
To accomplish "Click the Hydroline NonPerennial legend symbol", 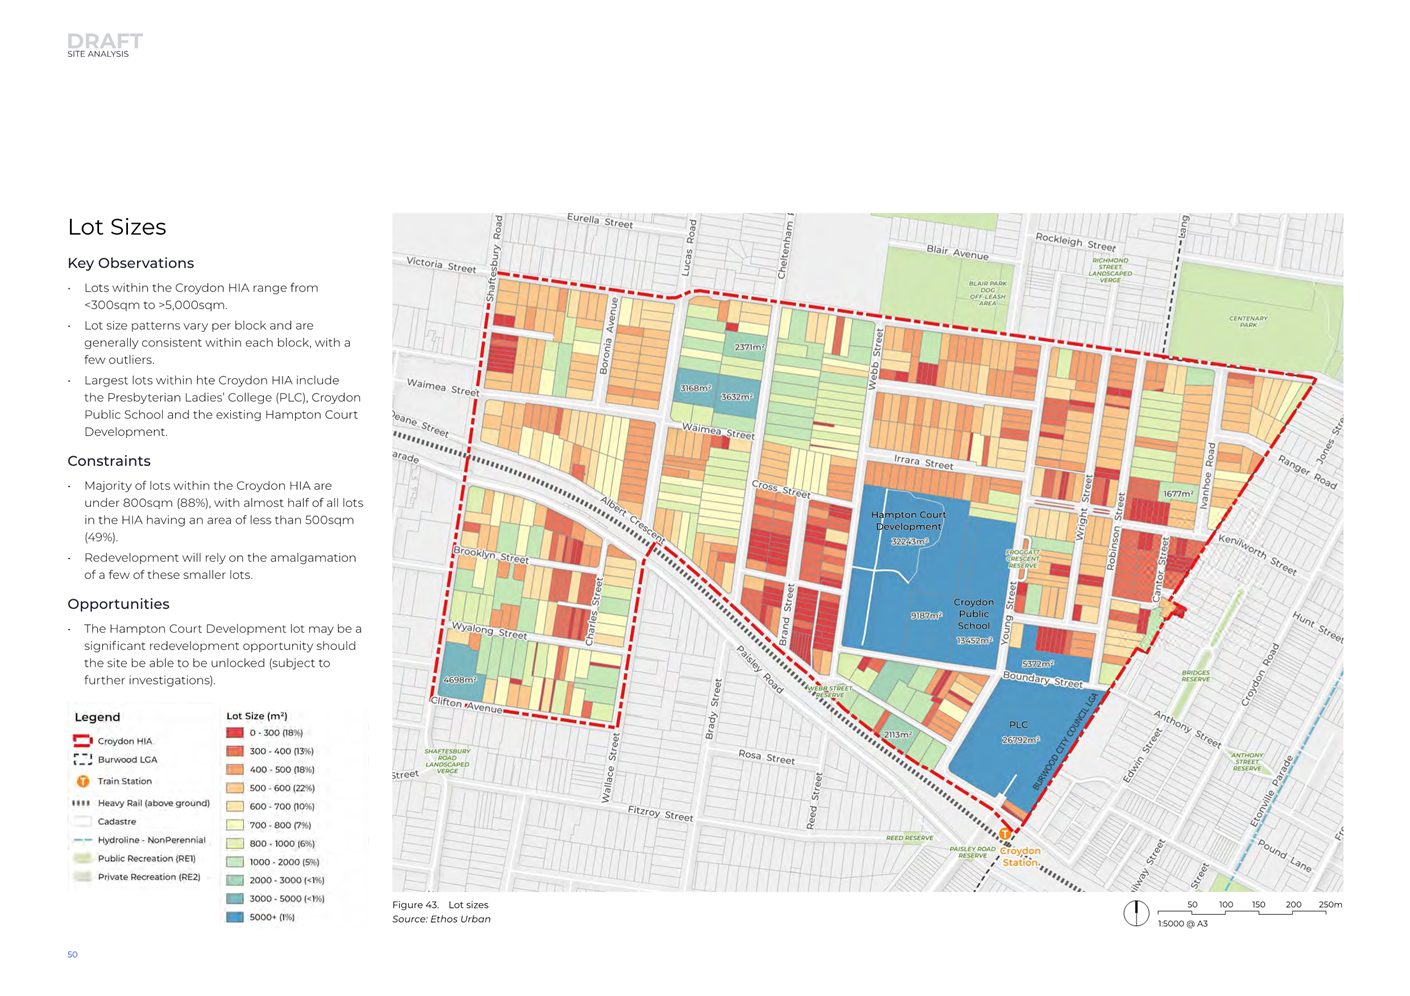I will coord(82,840).
